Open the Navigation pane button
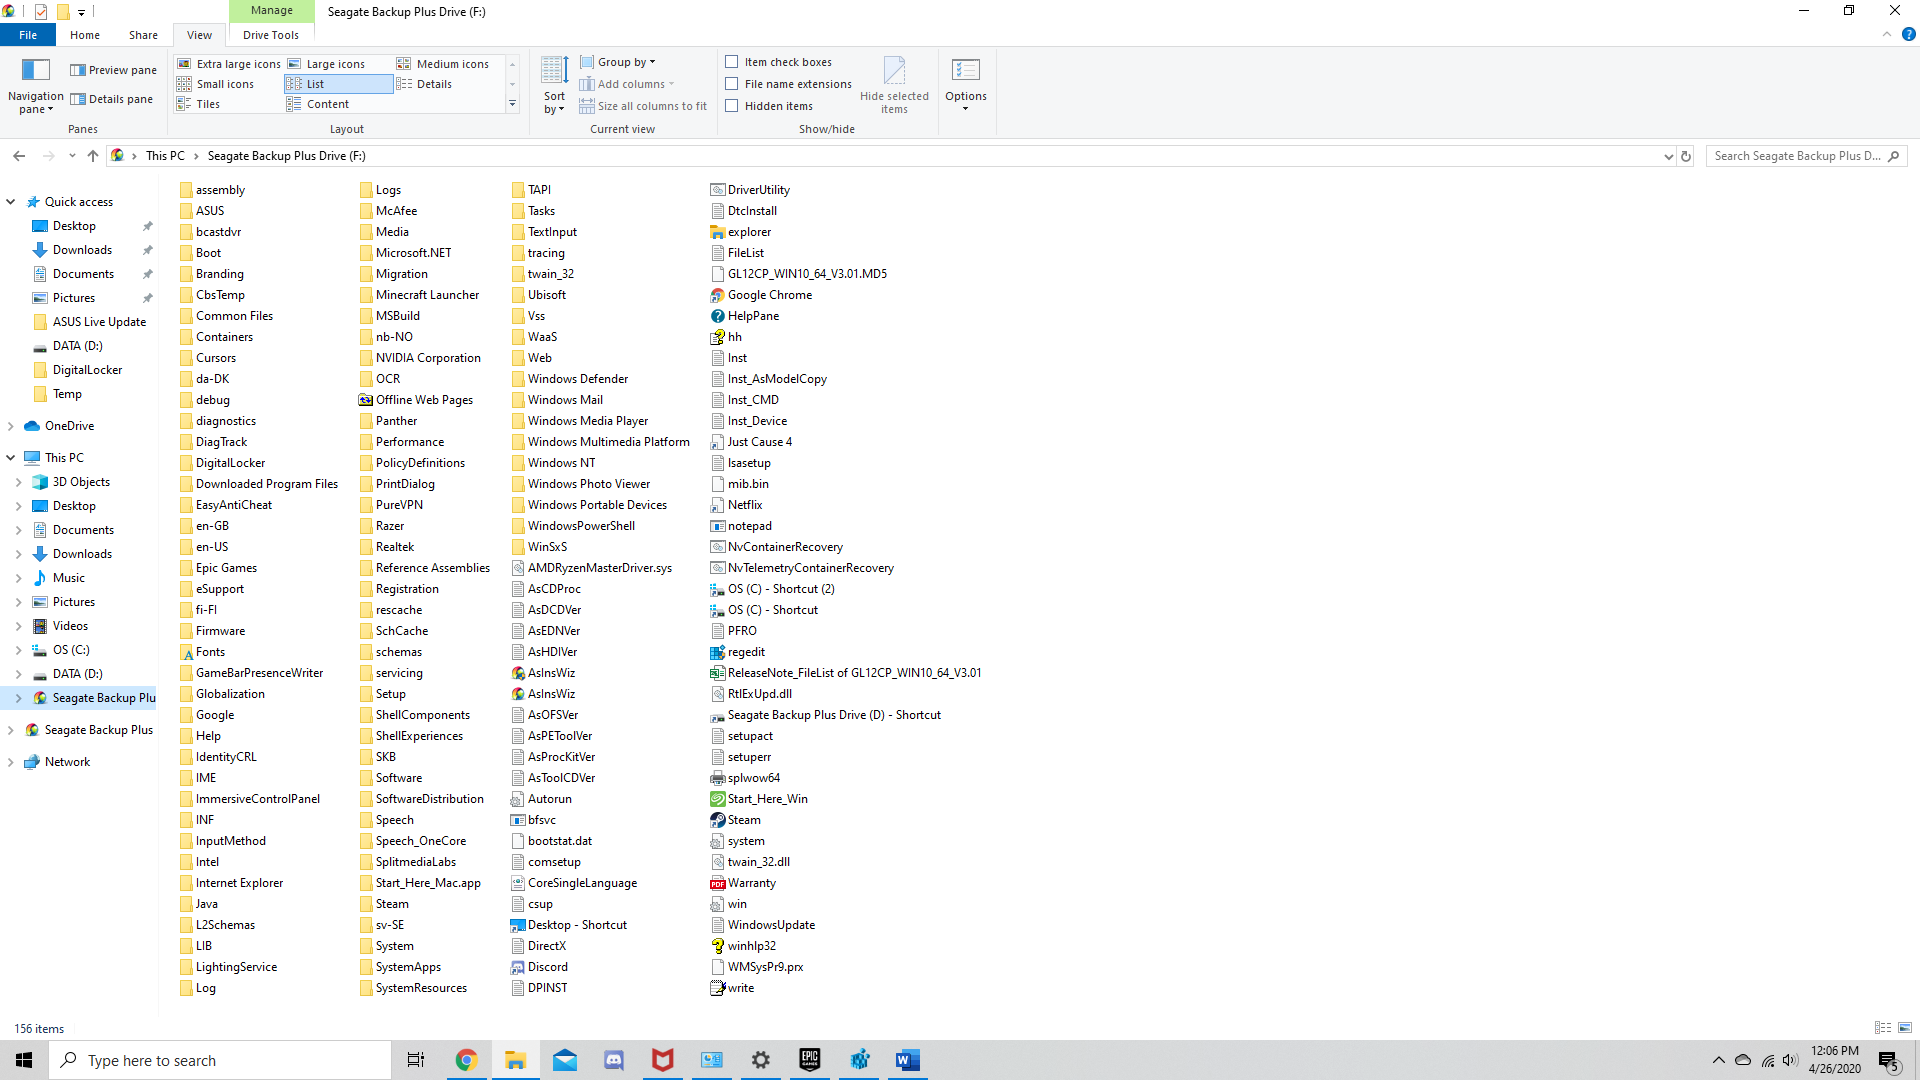Image resolution: width=1920 pixels, height=1080 pixels. (36, 86)
